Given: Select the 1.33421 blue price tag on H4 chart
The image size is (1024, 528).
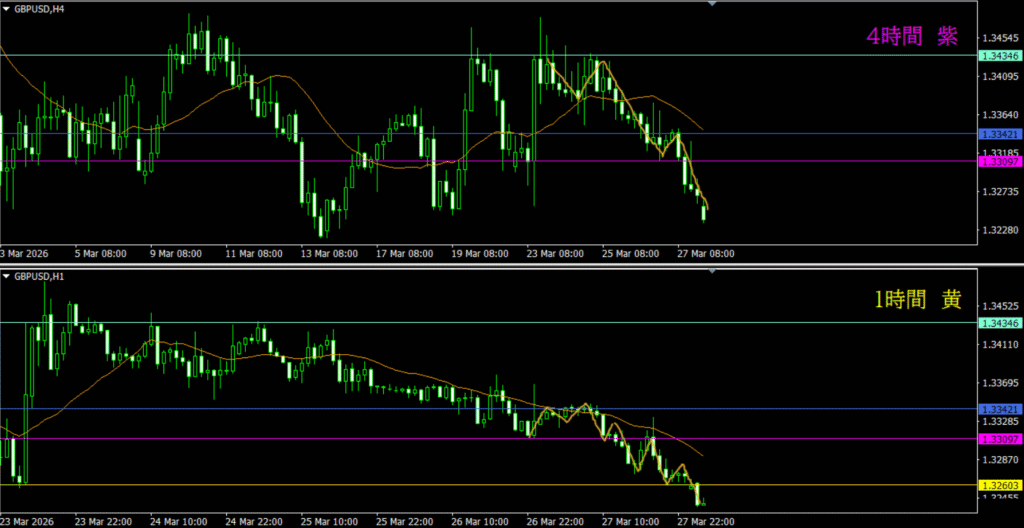Looking at the screenshot, I should 999,134.
